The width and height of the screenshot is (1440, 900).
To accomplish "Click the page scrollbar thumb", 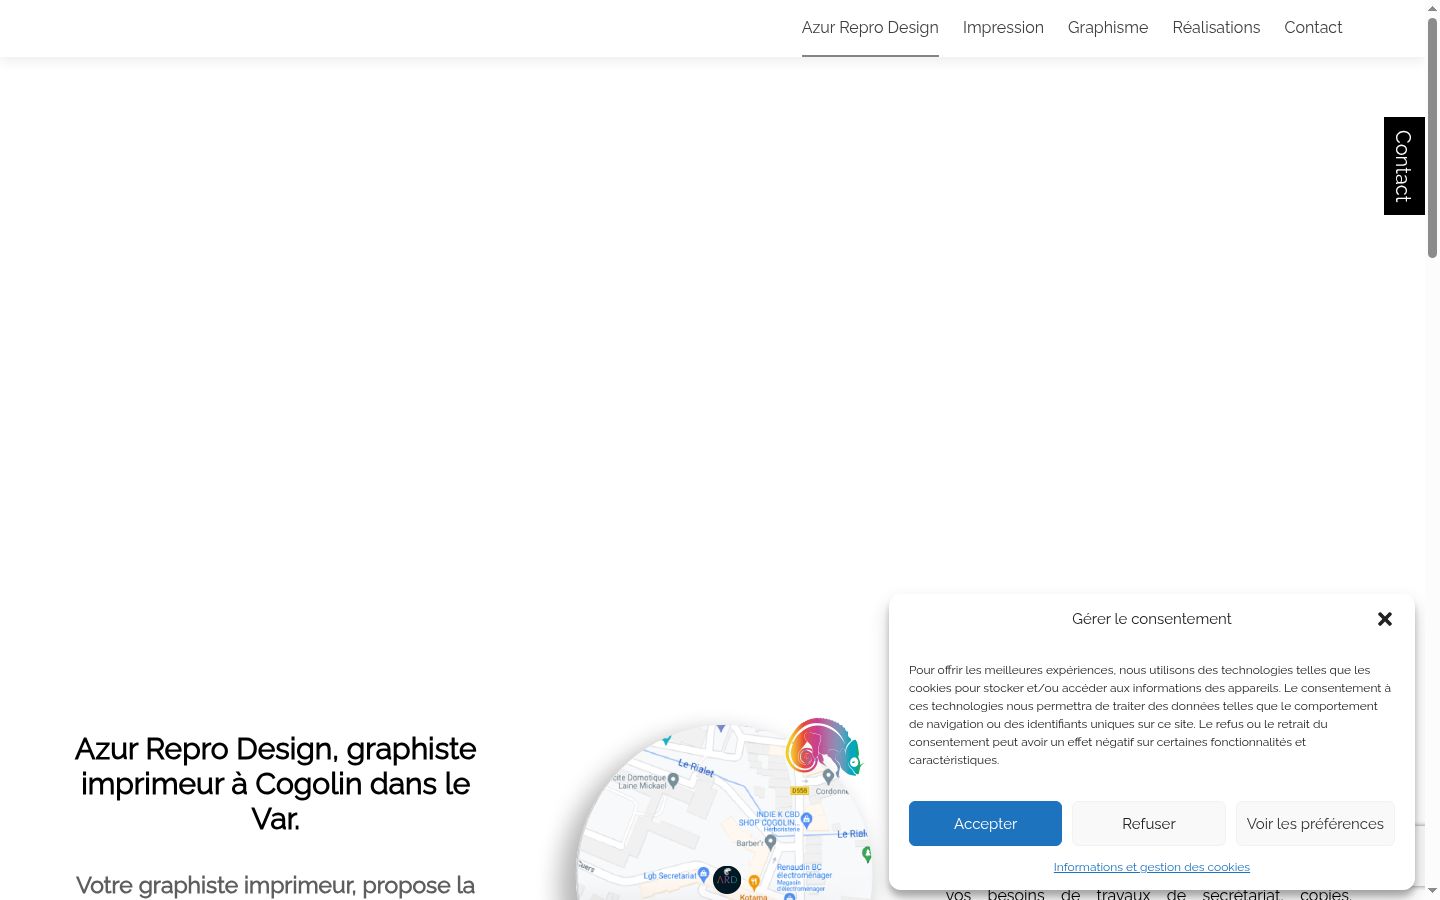I will coord(1432,138).
